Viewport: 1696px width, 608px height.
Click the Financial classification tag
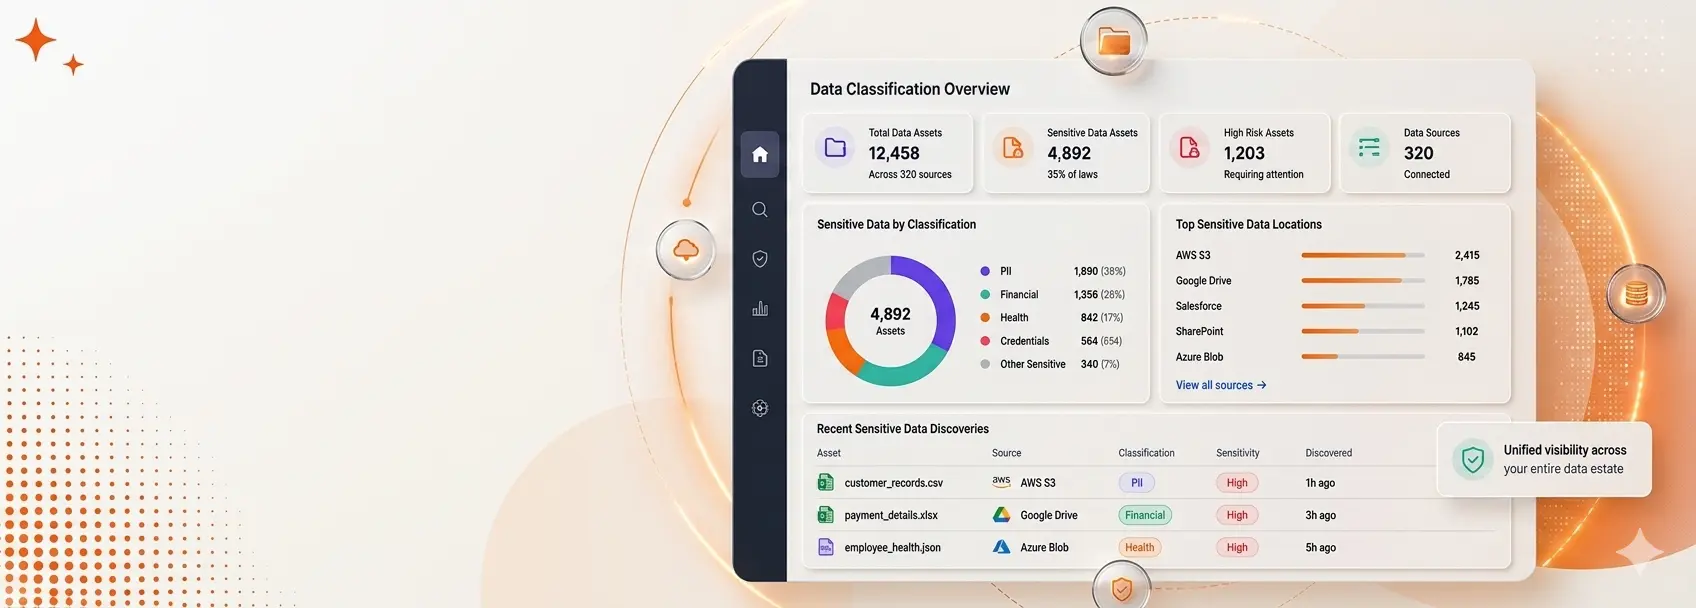[x=1145, y=515]
